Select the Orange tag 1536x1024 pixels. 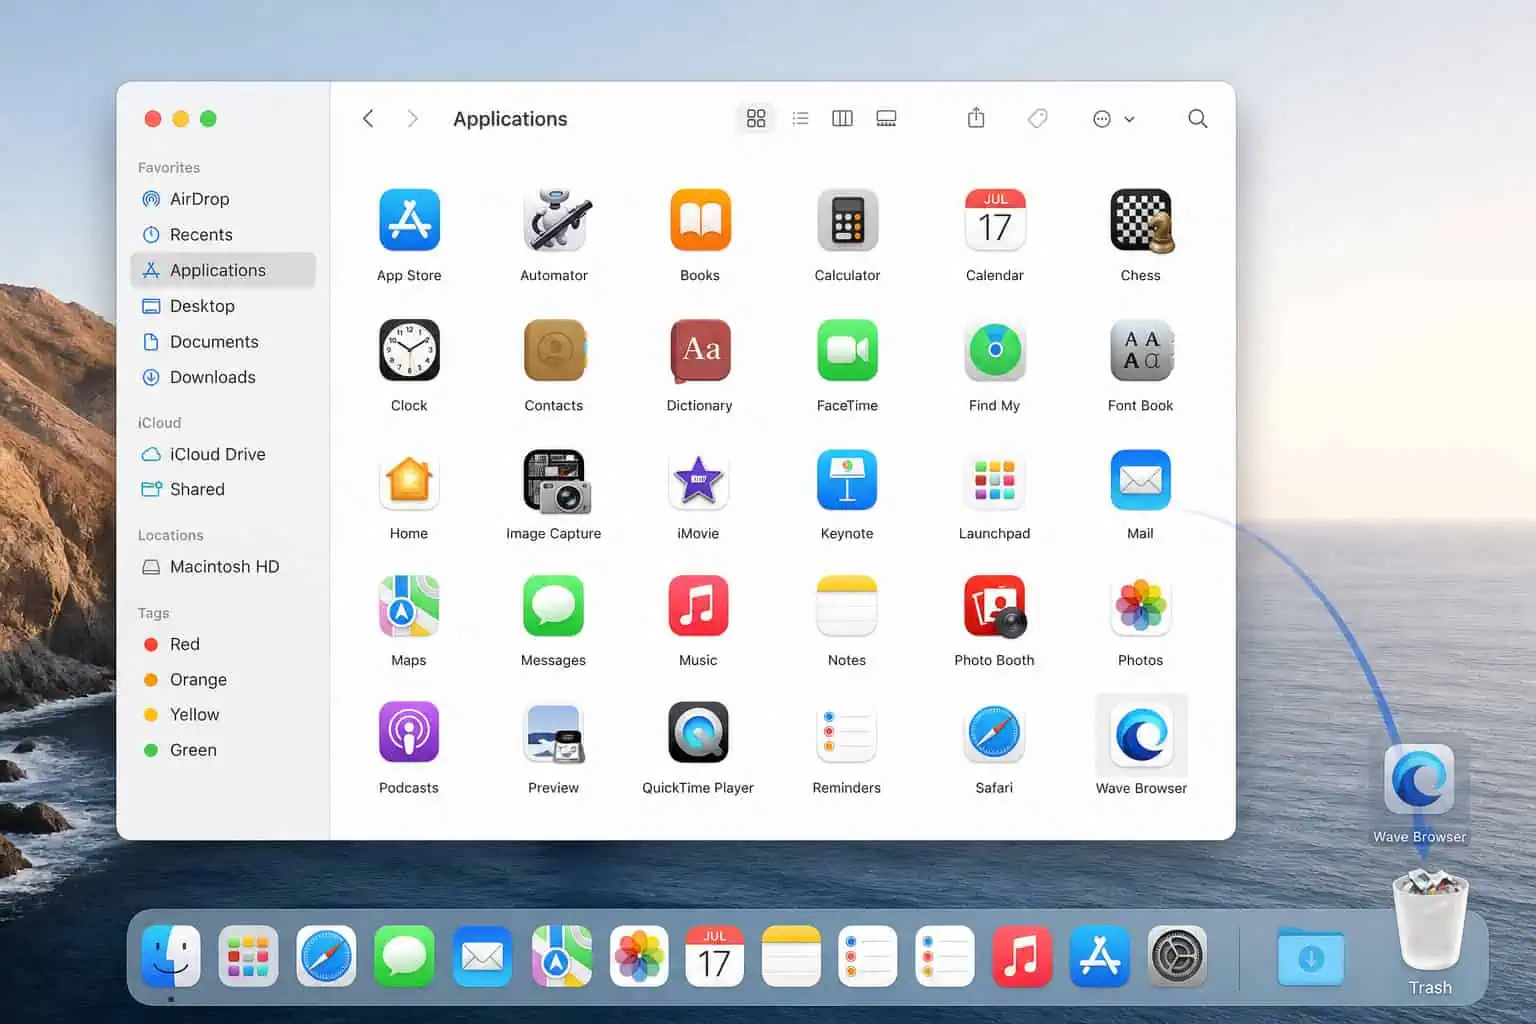[223, 680]
